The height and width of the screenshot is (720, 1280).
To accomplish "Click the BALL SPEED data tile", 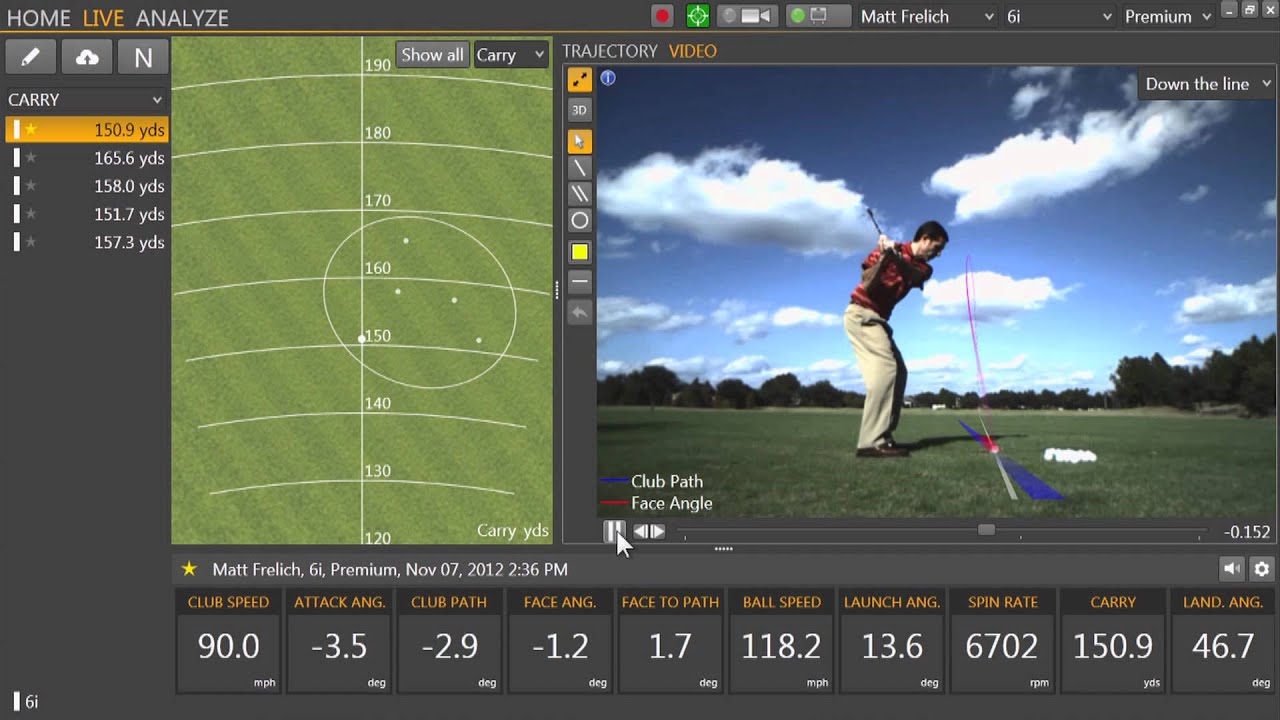I will (x=781, y=640).
